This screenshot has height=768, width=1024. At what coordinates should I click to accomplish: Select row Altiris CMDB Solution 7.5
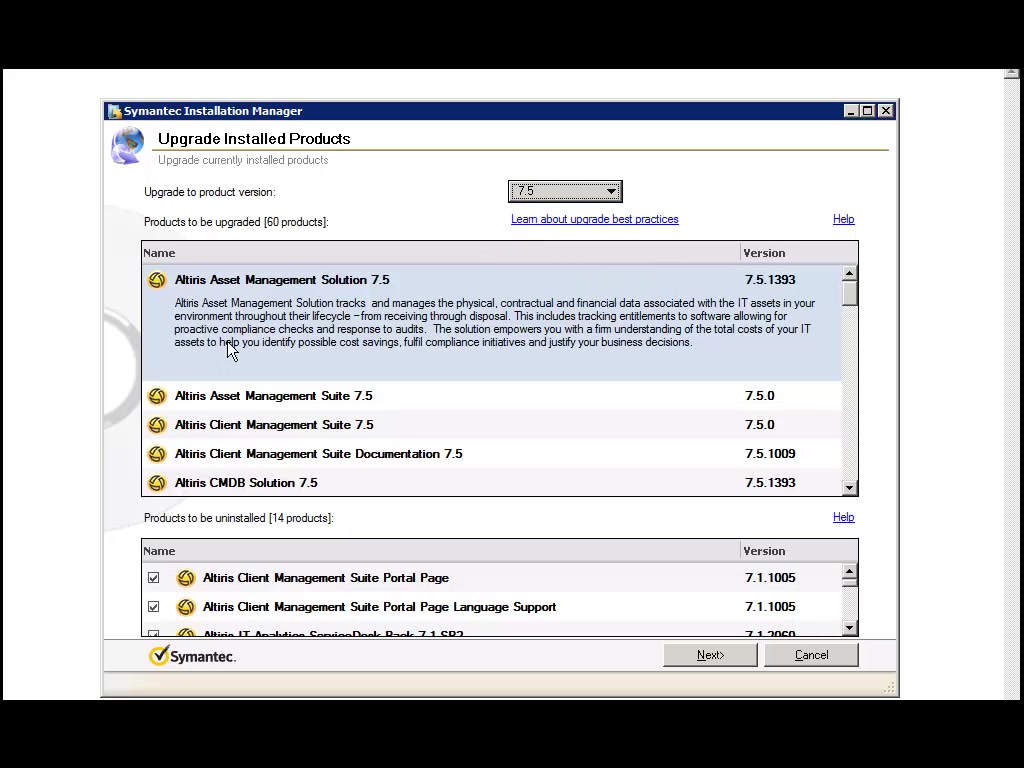click(x=492, y=483)
